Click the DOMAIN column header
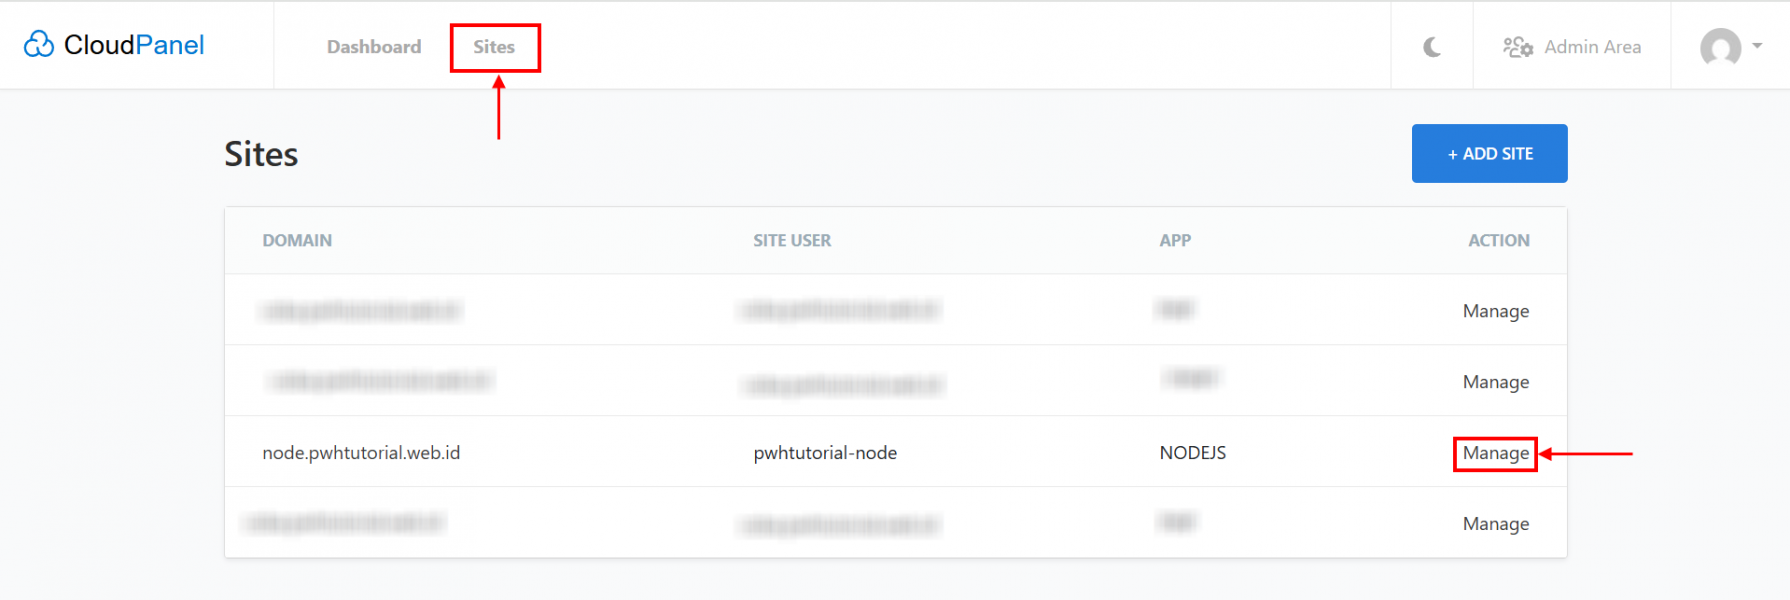The height and width of the screenshot is (600, 1790). (x=297, y=240)
